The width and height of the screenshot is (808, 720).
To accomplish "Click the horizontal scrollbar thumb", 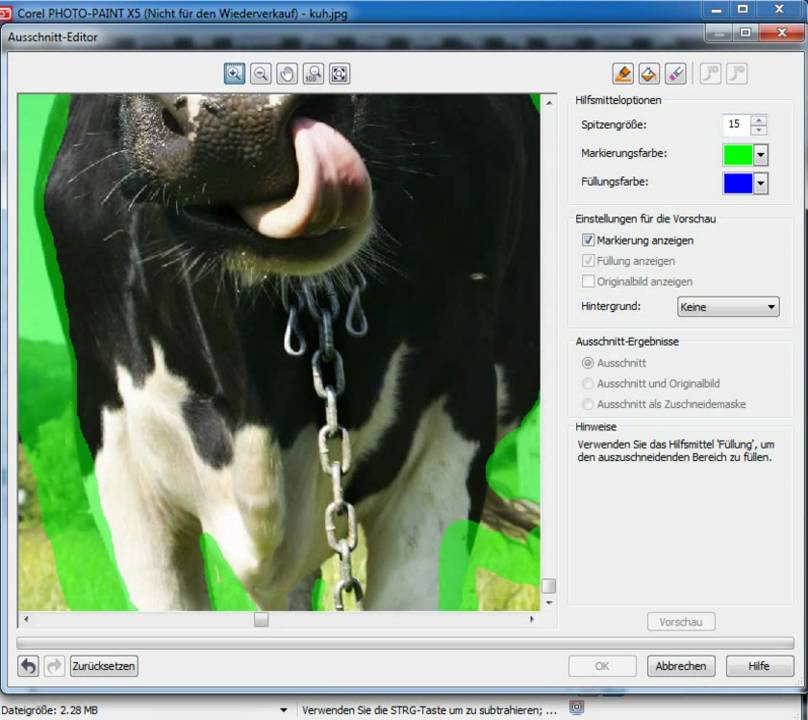I will click(261, 619).
